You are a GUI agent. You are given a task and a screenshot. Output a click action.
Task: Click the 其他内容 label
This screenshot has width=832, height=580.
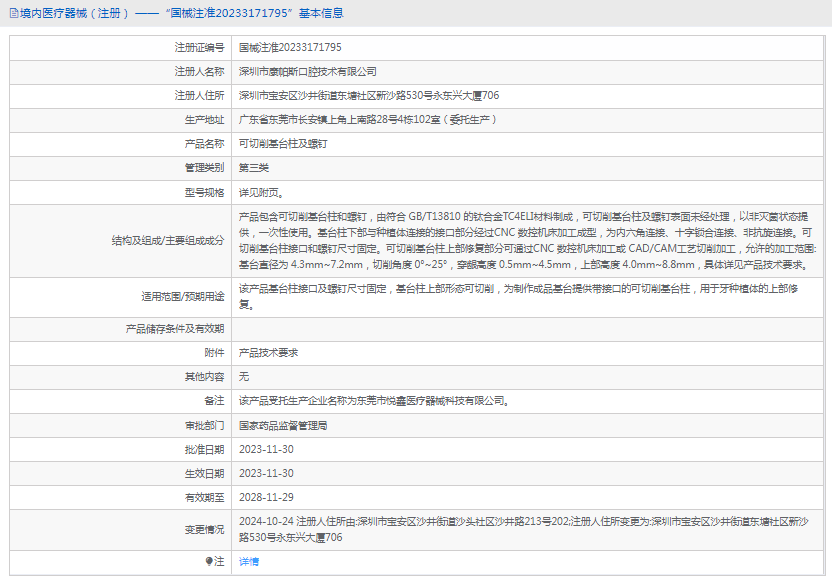tap(205, 376)
